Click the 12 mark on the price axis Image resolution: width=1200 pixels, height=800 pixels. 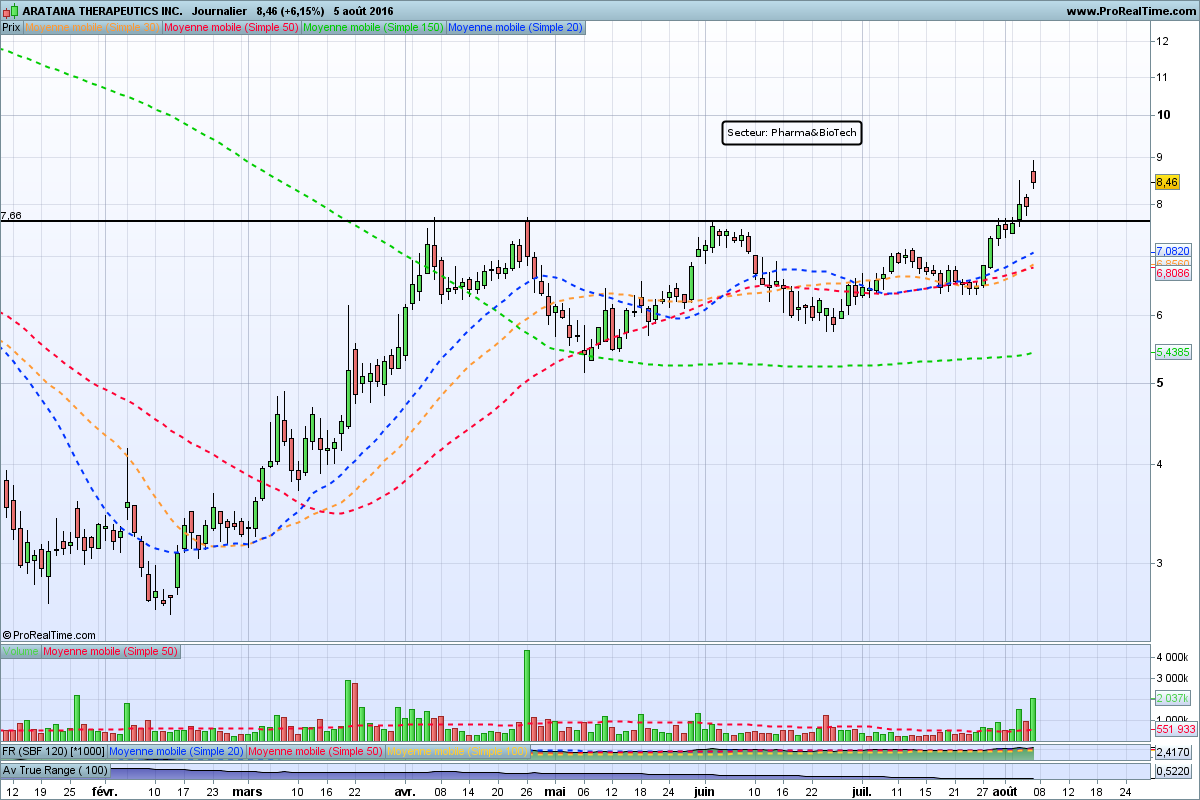[1163, 41]
